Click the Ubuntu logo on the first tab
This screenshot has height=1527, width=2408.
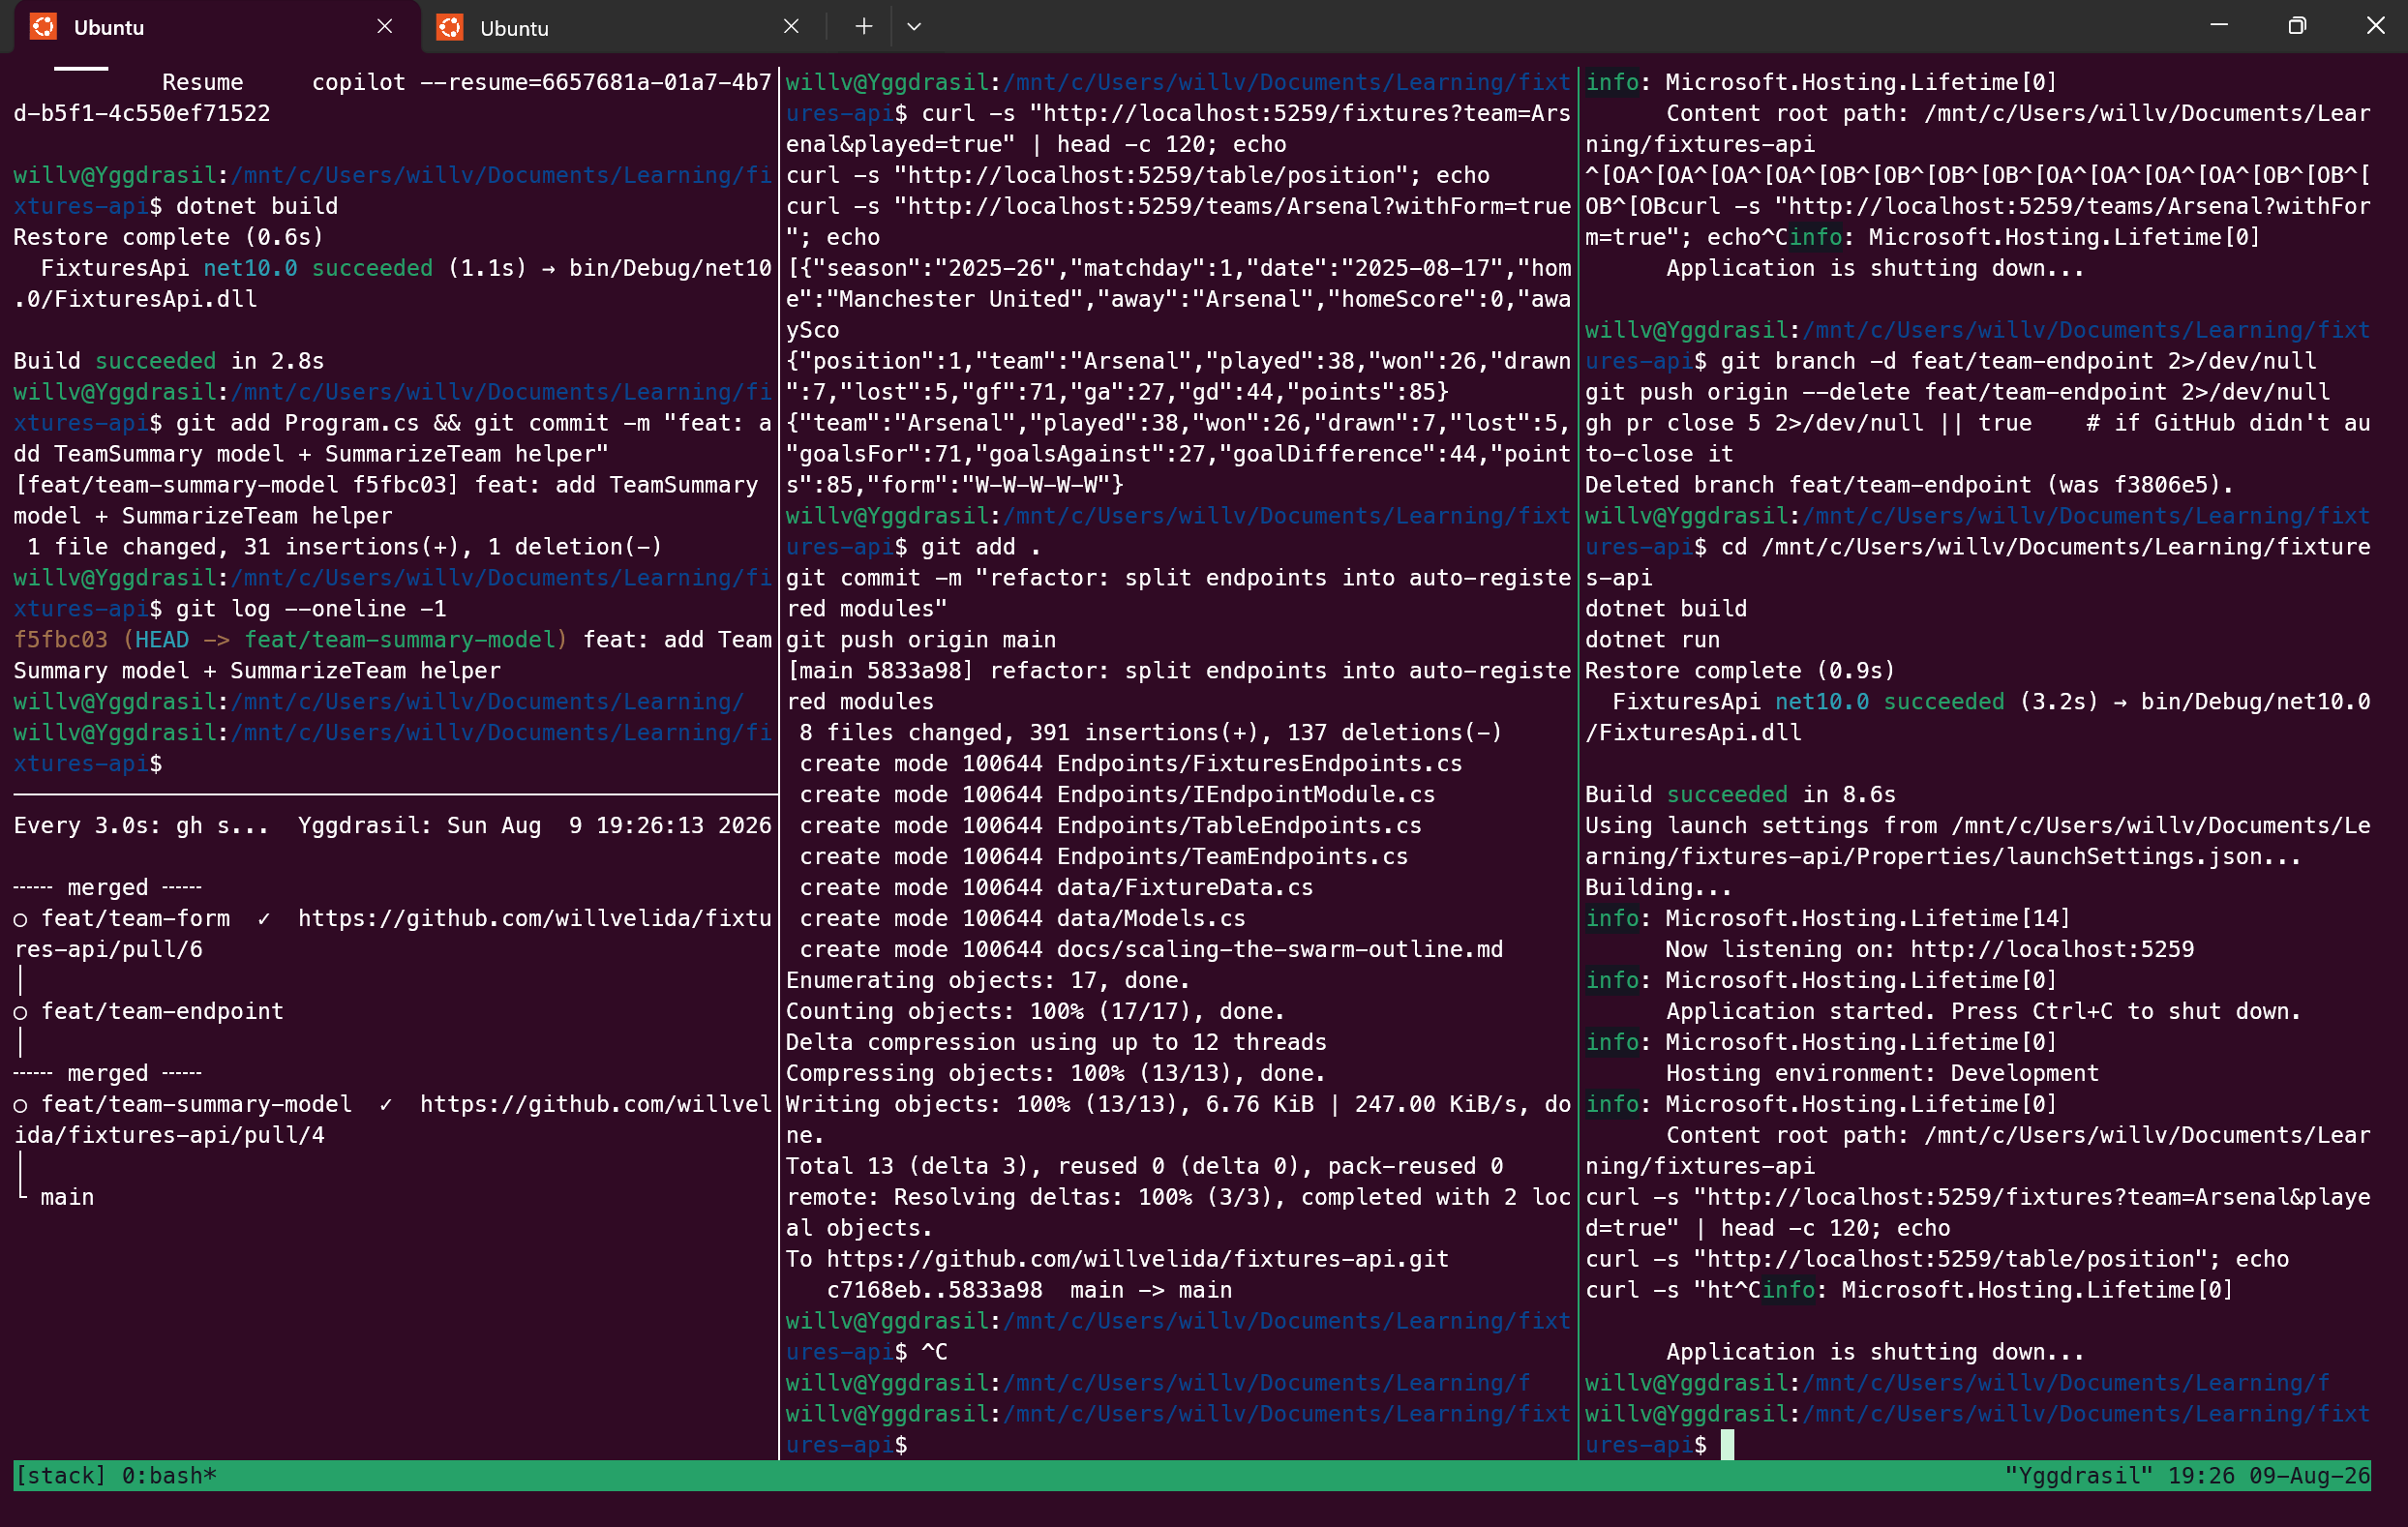tap(43, 27)
